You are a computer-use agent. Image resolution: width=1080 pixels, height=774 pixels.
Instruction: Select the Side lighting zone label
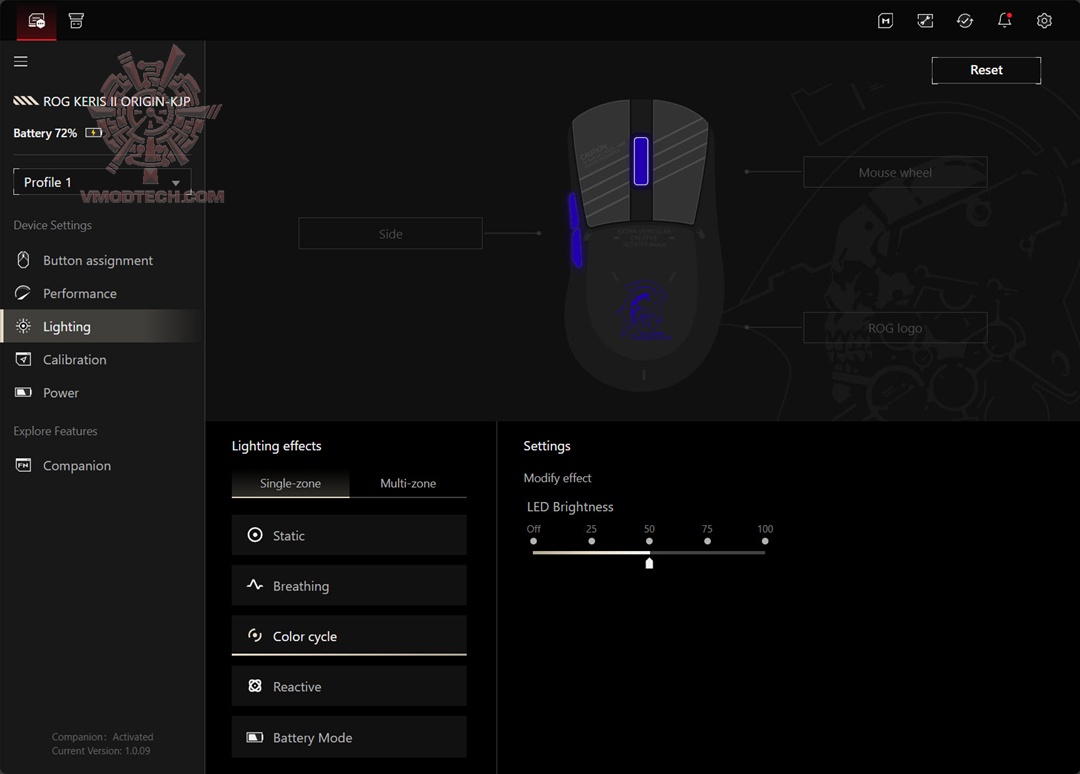tap(391, 233)
